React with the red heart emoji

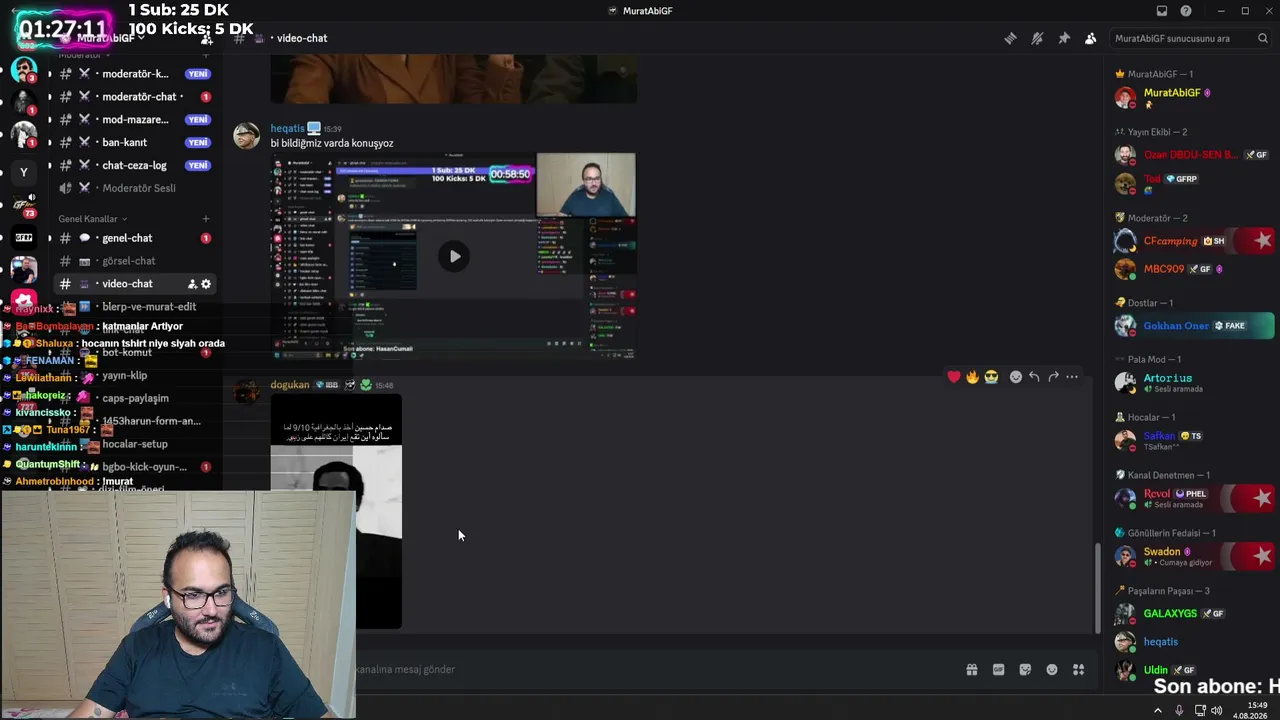tap(954, 377)
